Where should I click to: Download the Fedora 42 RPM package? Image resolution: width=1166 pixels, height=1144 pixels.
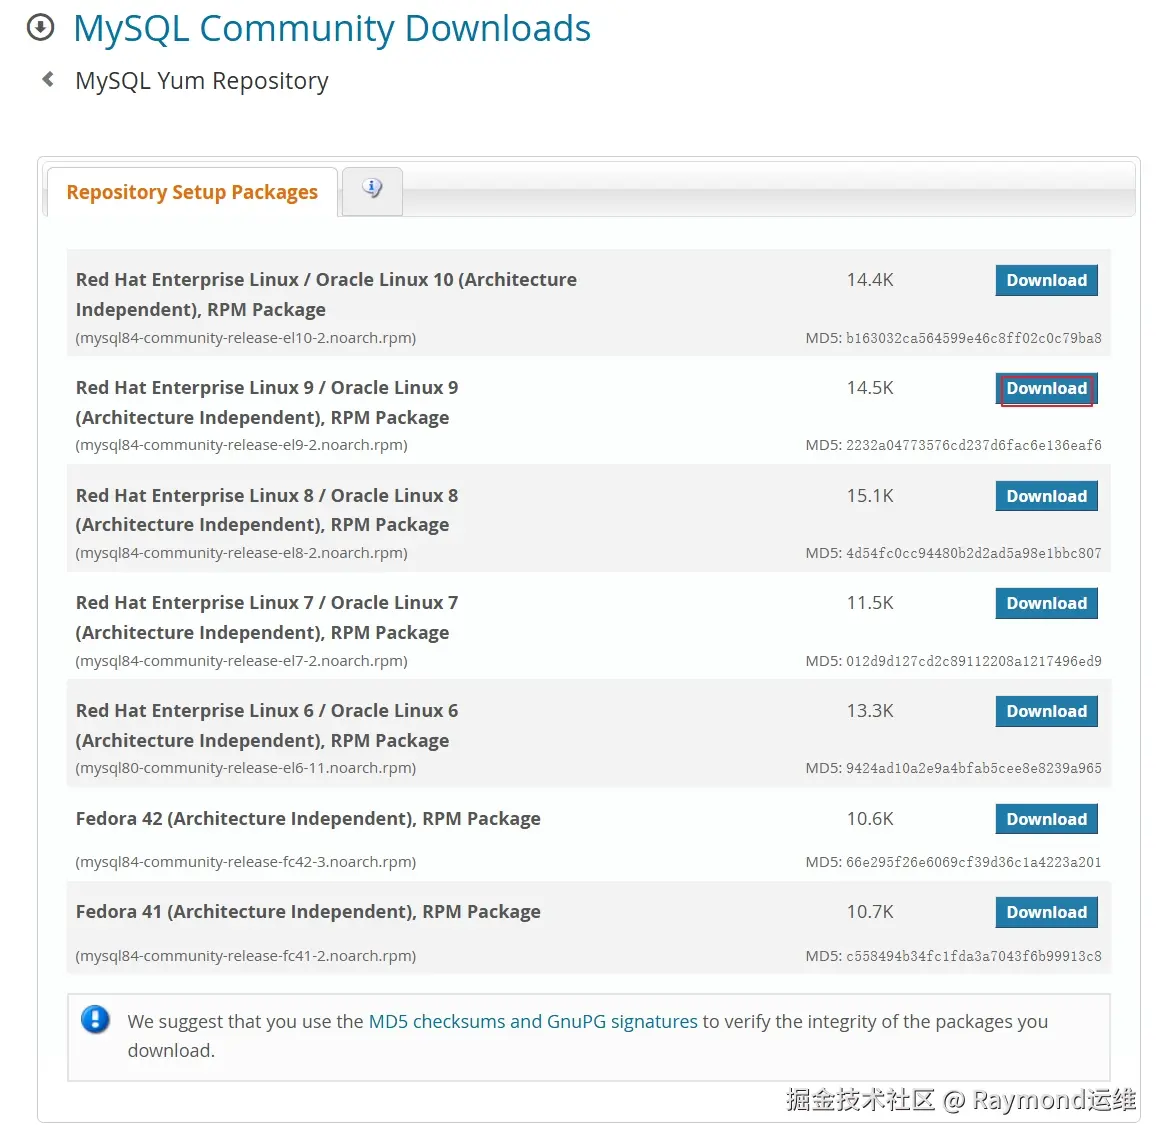coord(1046,819)
